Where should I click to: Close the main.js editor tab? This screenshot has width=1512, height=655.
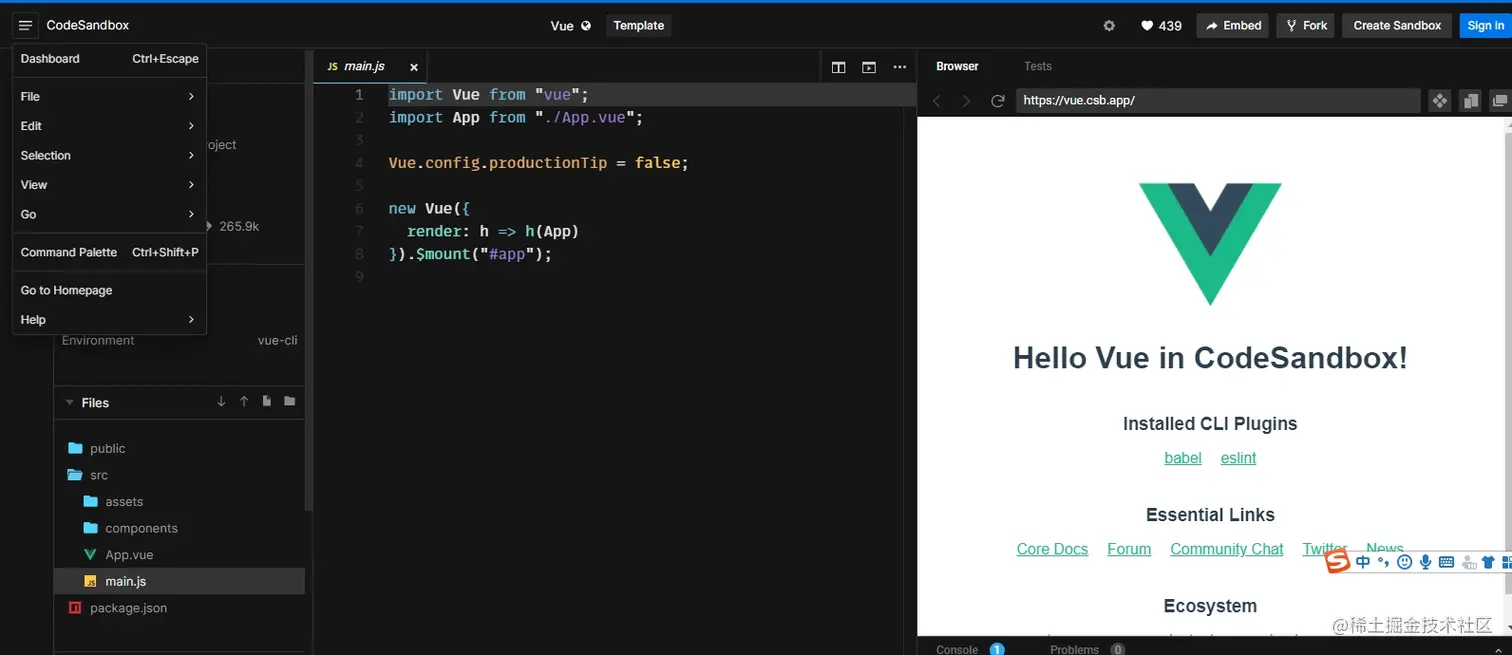(414, 67)
